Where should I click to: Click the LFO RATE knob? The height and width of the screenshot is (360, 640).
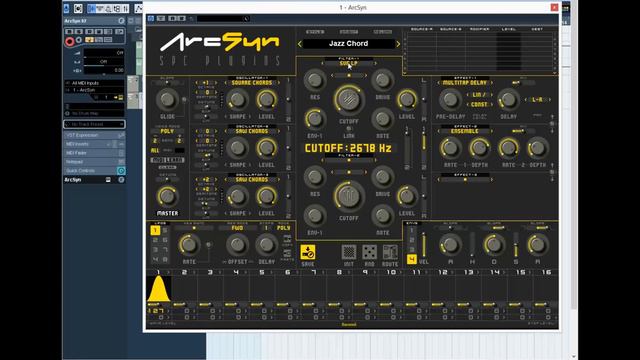[189, 245]
